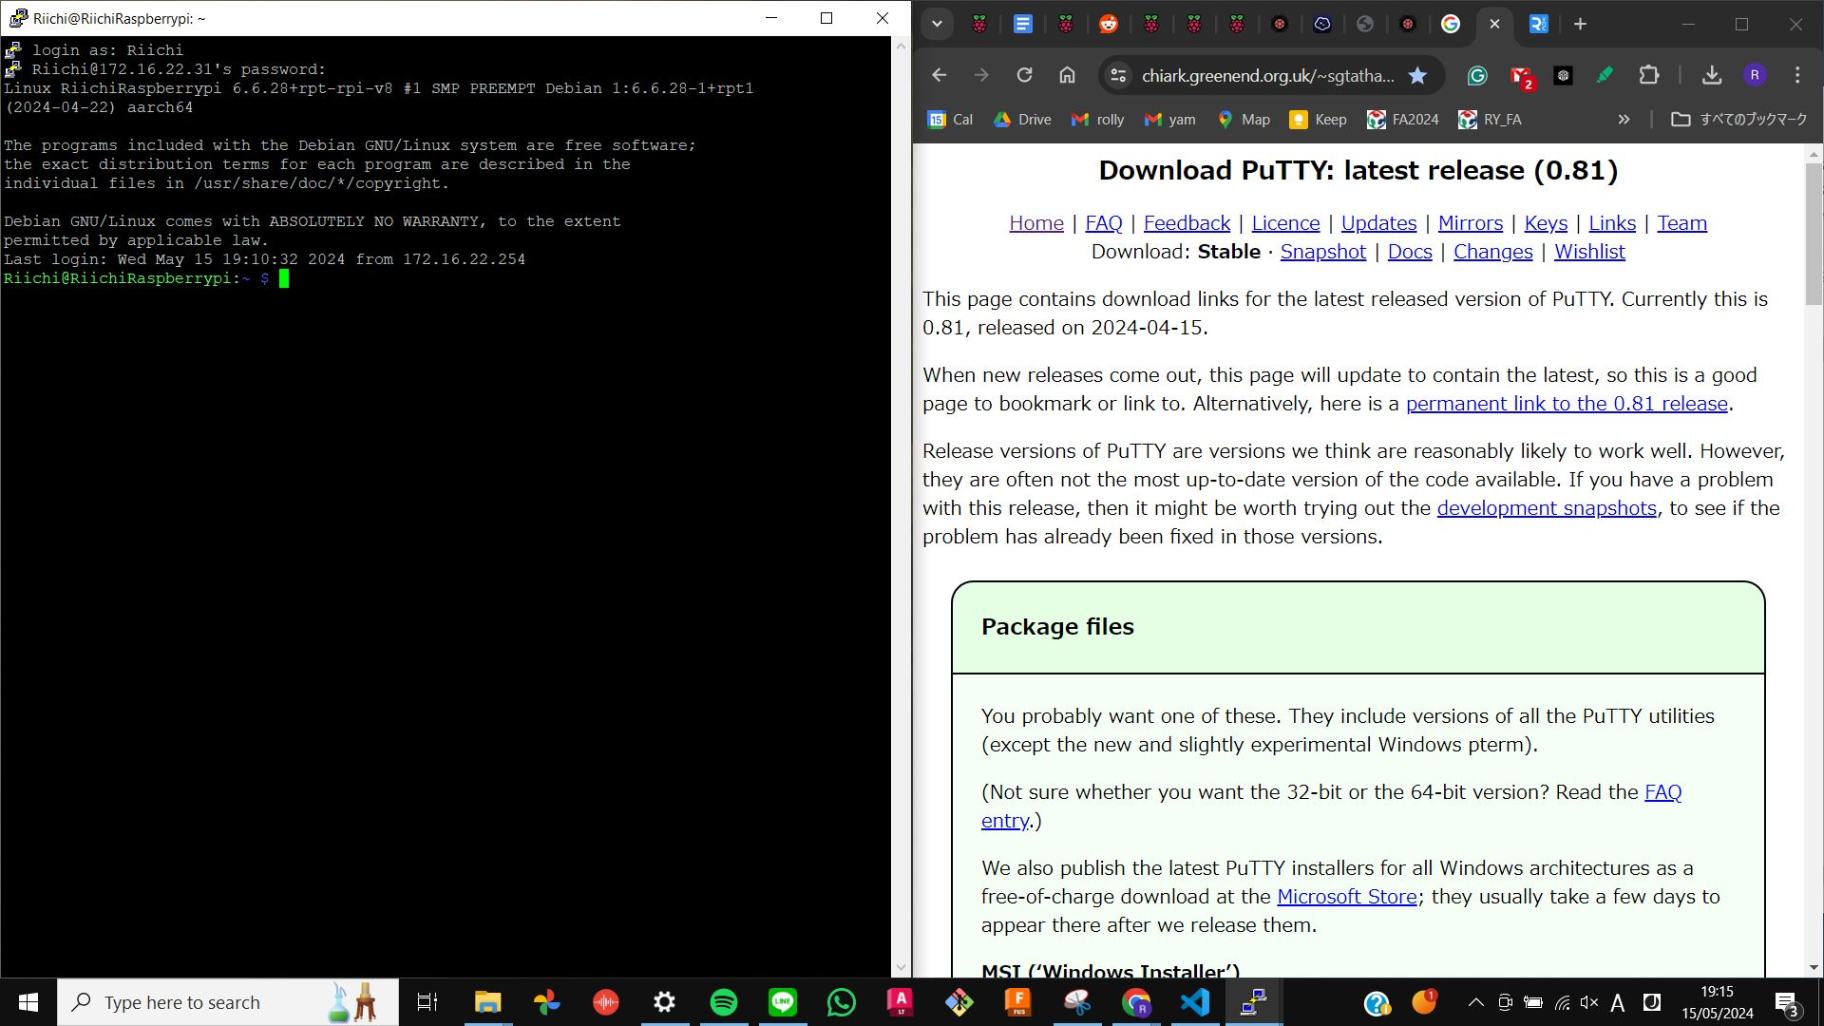Image resolution: width=1824 pixels, height=1026 pixels.
Task: Click the PuTTY terminal scrollbar
Action: coord(900,506)
